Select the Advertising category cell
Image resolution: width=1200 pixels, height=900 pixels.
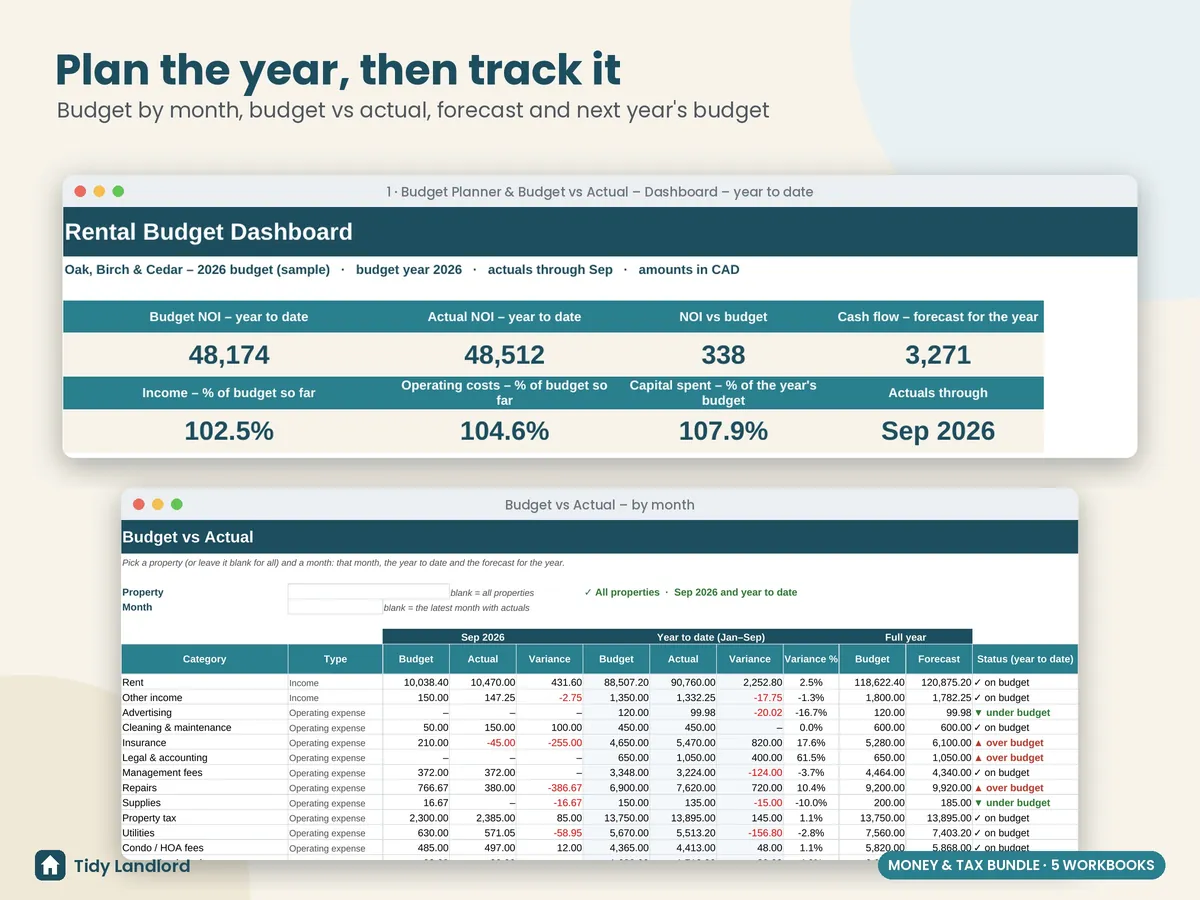coord(204,712)
